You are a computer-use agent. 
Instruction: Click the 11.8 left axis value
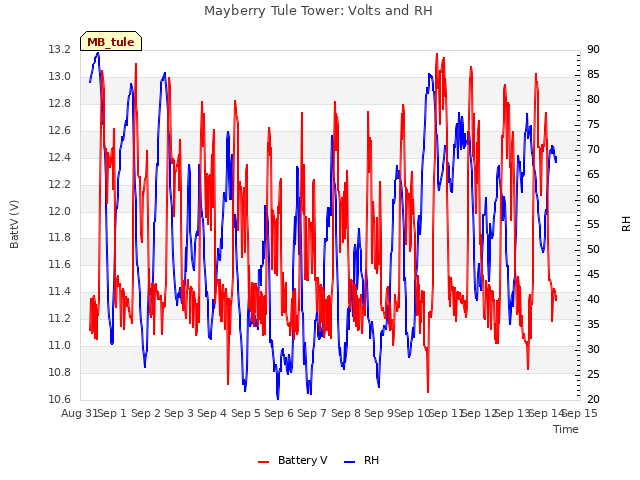tap(60, 238)
